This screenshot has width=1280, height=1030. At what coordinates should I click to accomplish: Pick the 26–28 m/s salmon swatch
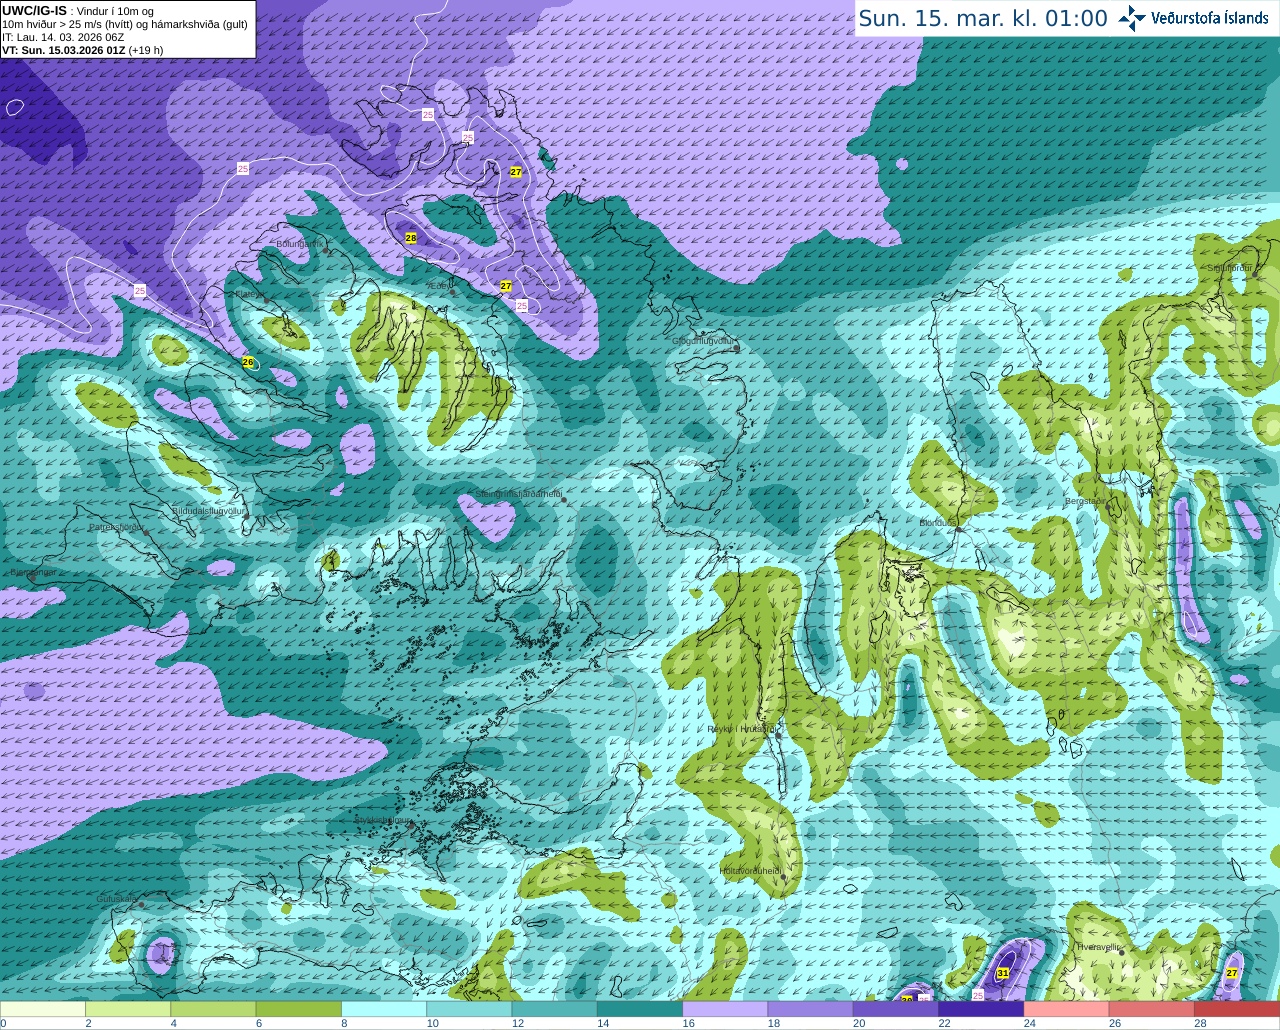point(1152,1009)
